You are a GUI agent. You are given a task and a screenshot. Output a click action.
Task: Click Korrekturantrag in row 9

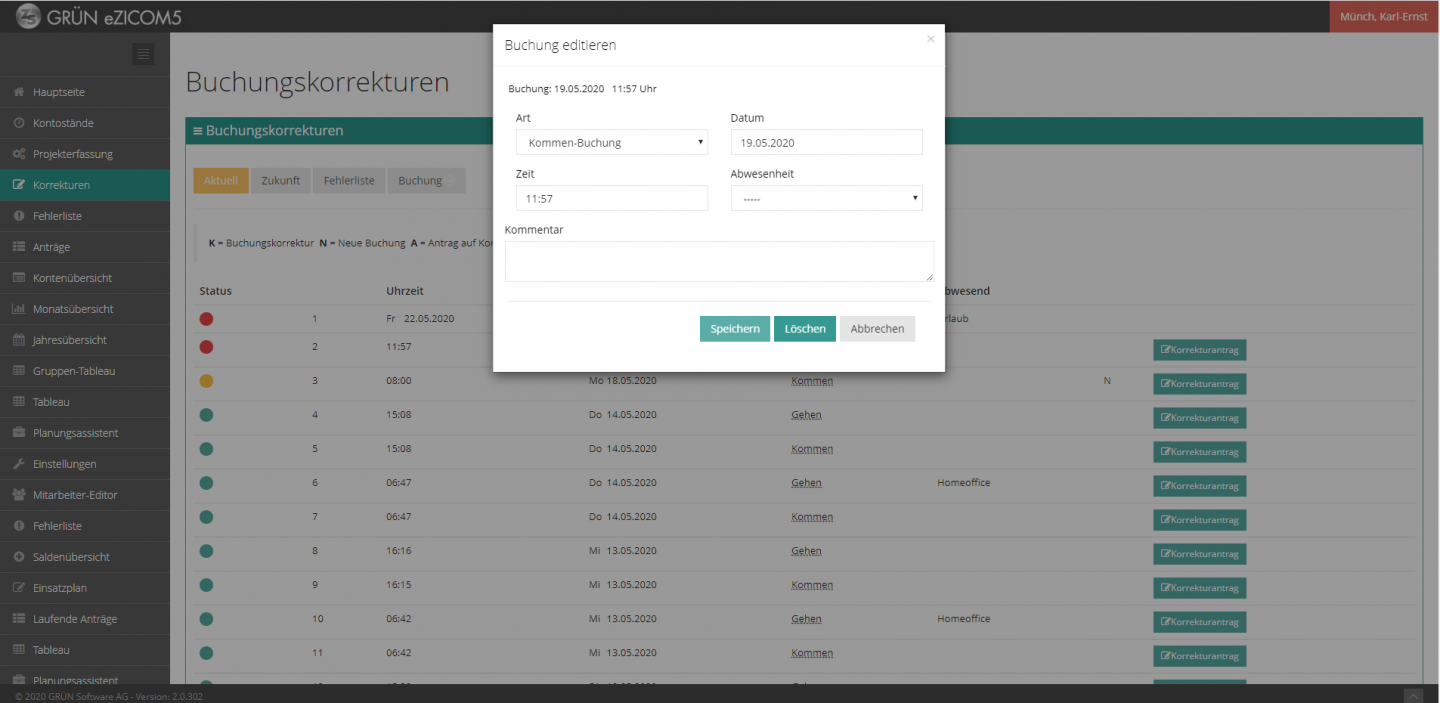(x=1199, y=588)
